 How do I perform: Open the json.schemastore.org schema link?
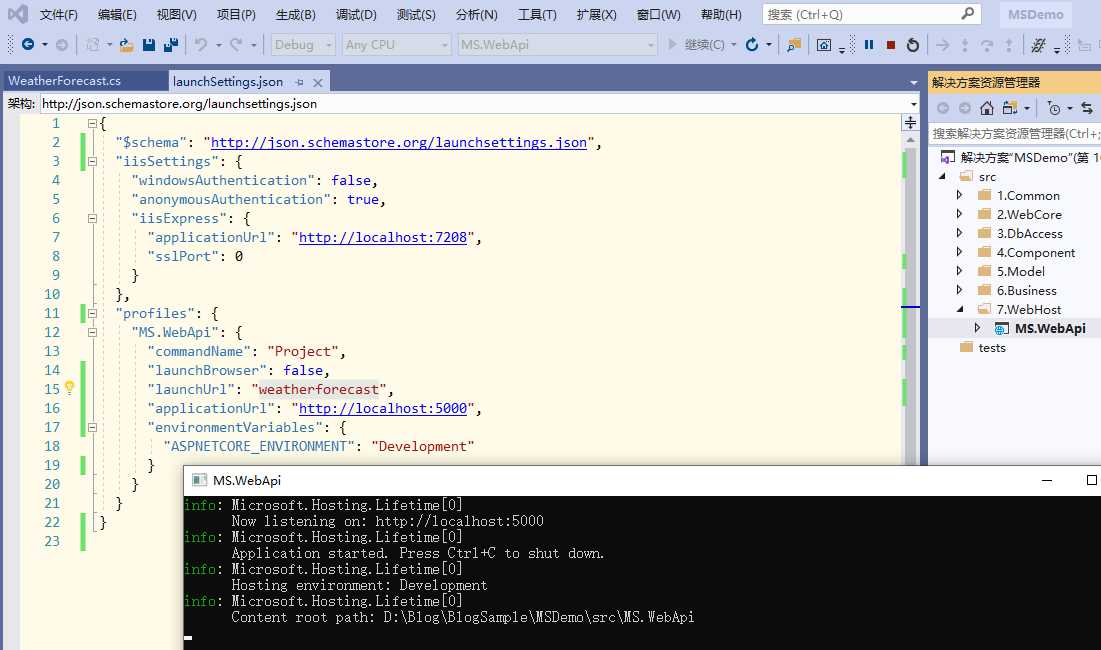pyautogui.click(x=399, y=142)
